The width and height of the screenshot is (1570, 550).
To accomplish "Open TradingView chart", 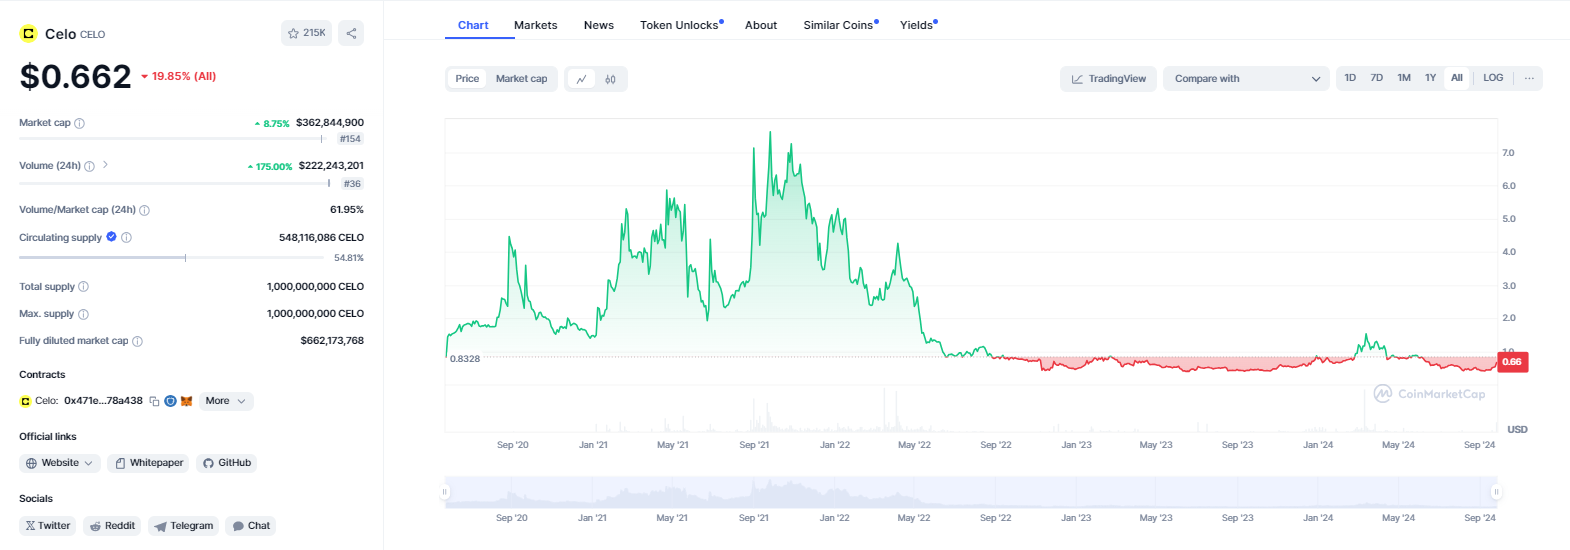I will [1109, 79].
